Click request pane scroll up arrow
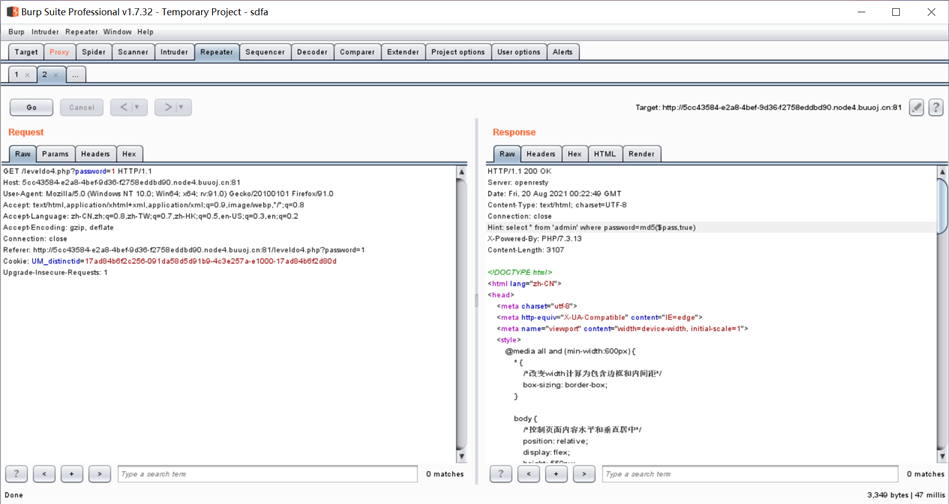The image size is (949, 504). pyautogui.click(x=462, y=172)
